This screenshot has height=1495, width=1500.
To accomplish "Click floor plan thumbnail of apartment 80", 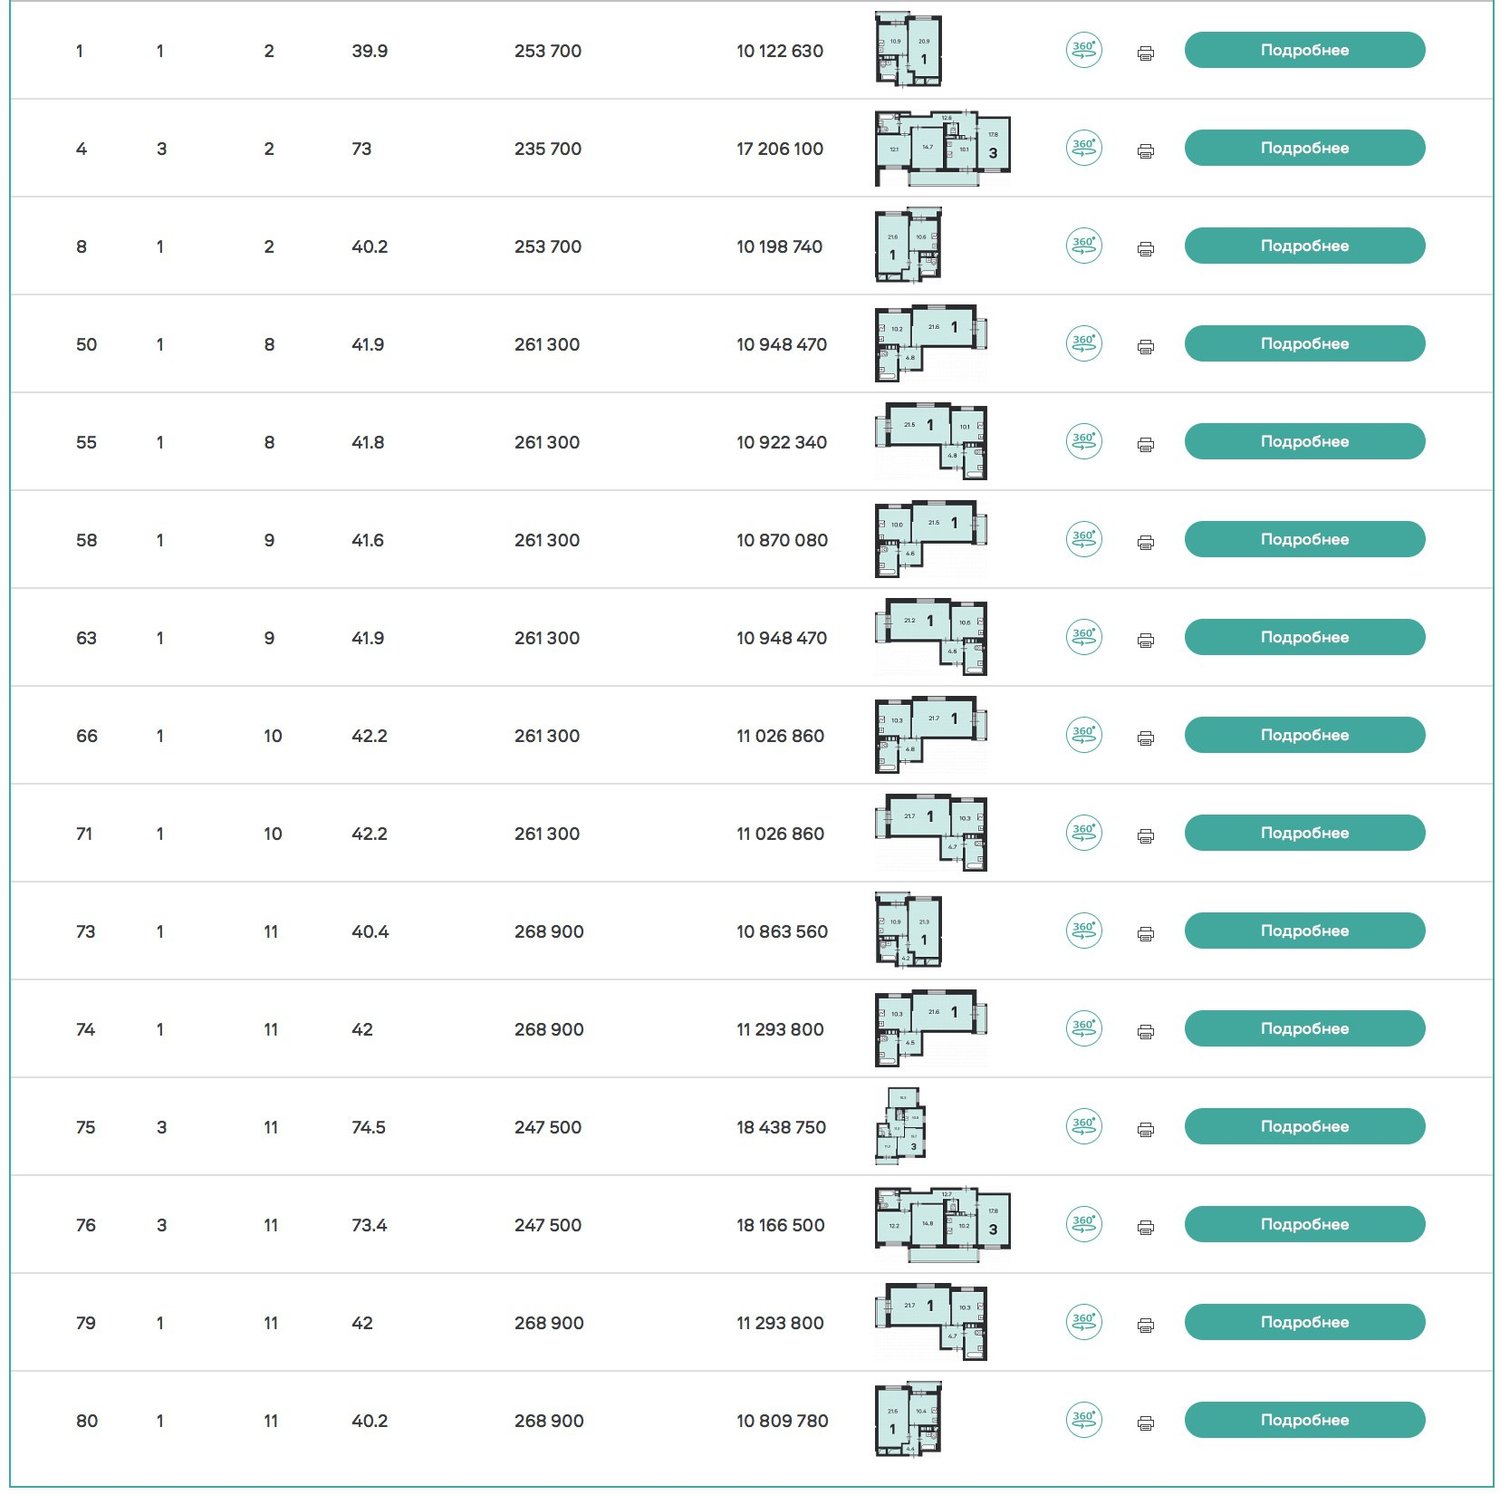I will [x=908, y=1420].
